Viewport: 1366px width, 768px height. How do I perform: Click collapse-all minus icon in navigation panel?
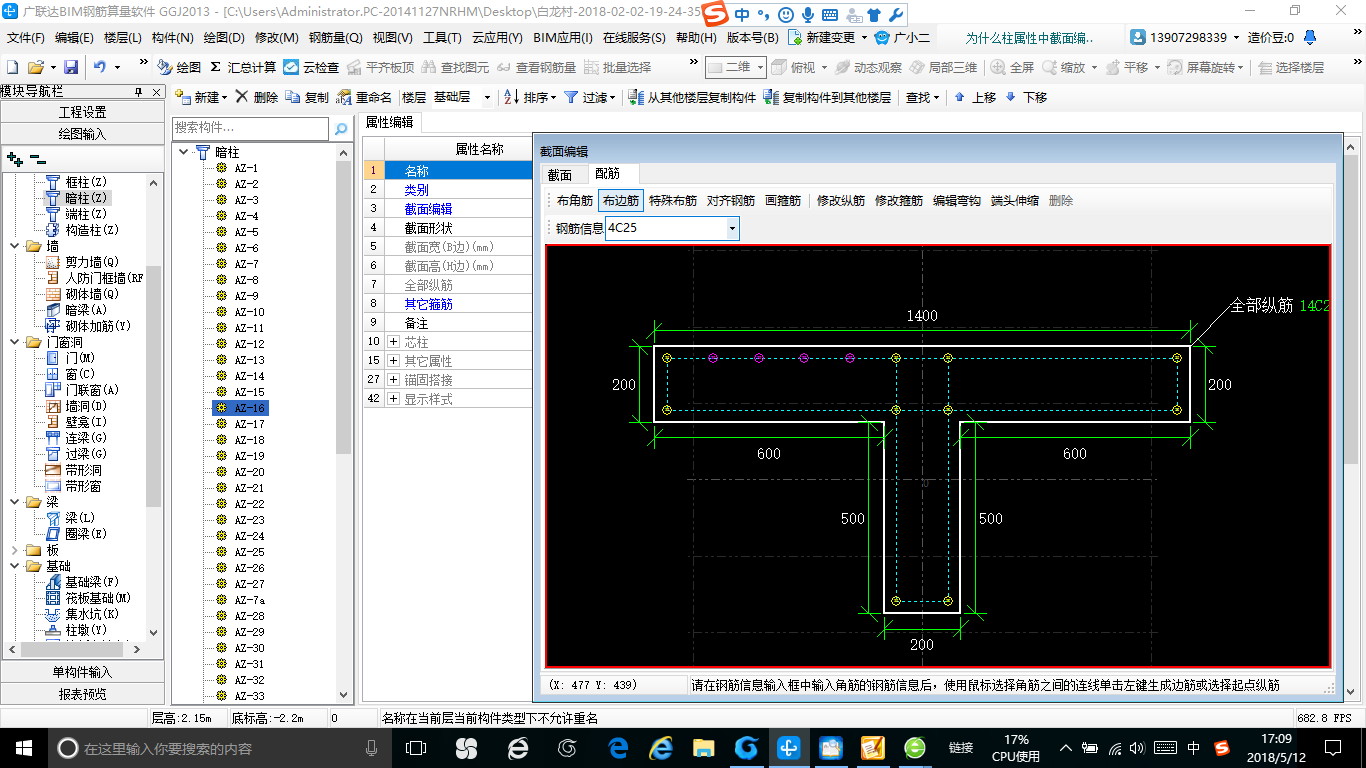click(38, 158)
